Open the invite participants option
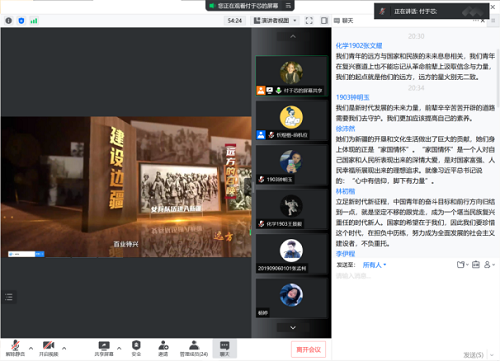 pyautogui.click(x=163, y=348)
